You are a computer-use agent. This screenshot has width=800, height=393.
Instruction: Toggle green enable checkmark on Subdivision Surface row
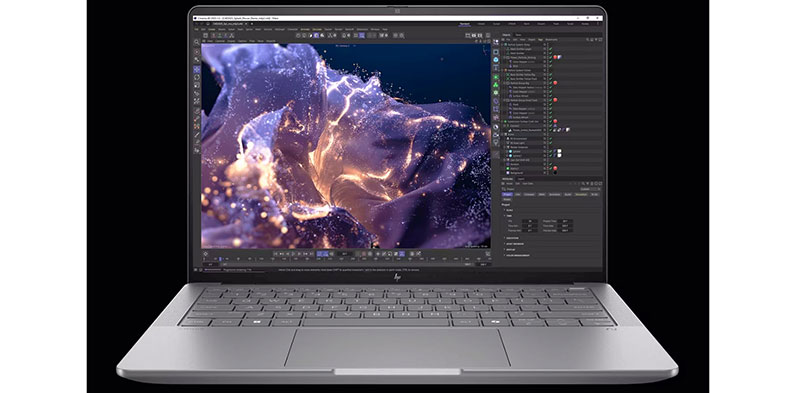pyautogui.click(x=551, y=121)
